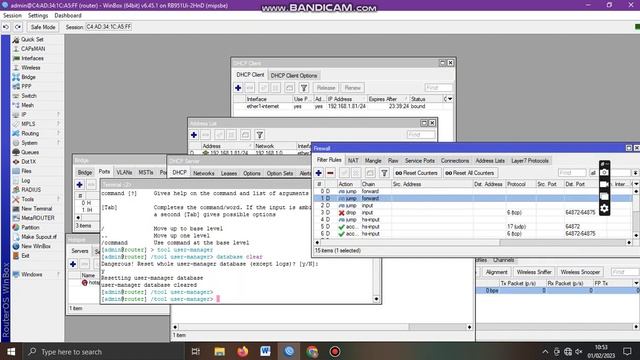Open the Dashboard menu
The width and height of the screenshot is (640, 360).
[68, 16]
